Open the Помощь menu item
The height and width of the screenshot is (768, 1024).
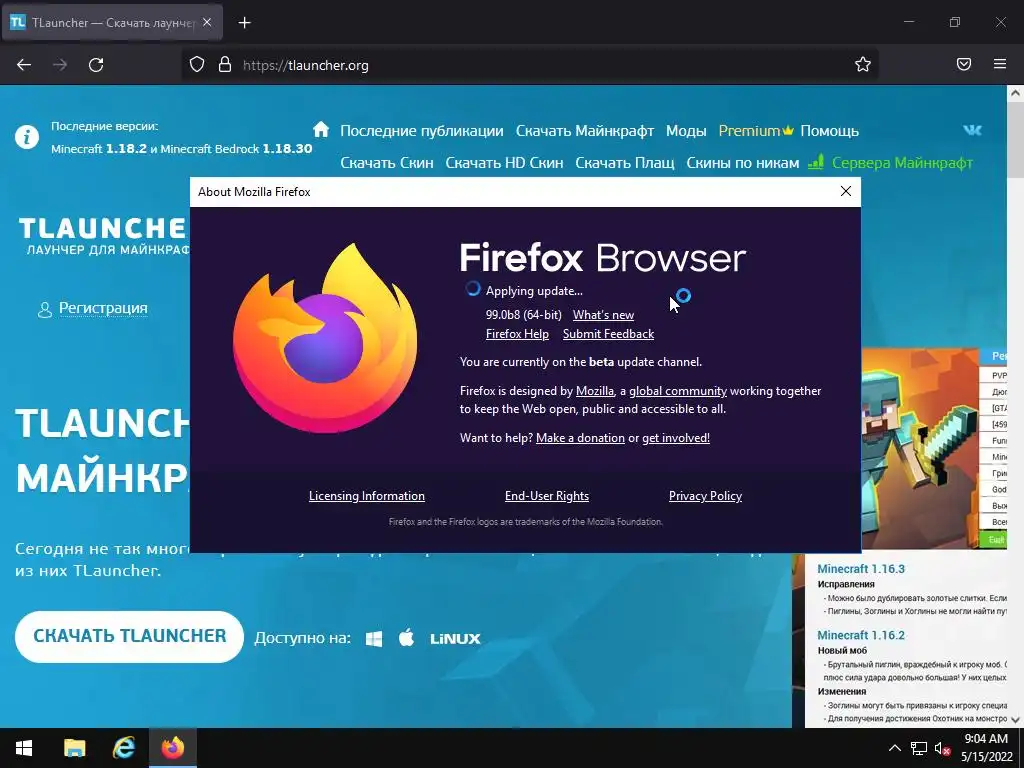pyautogui.click(x=829, y=131)
